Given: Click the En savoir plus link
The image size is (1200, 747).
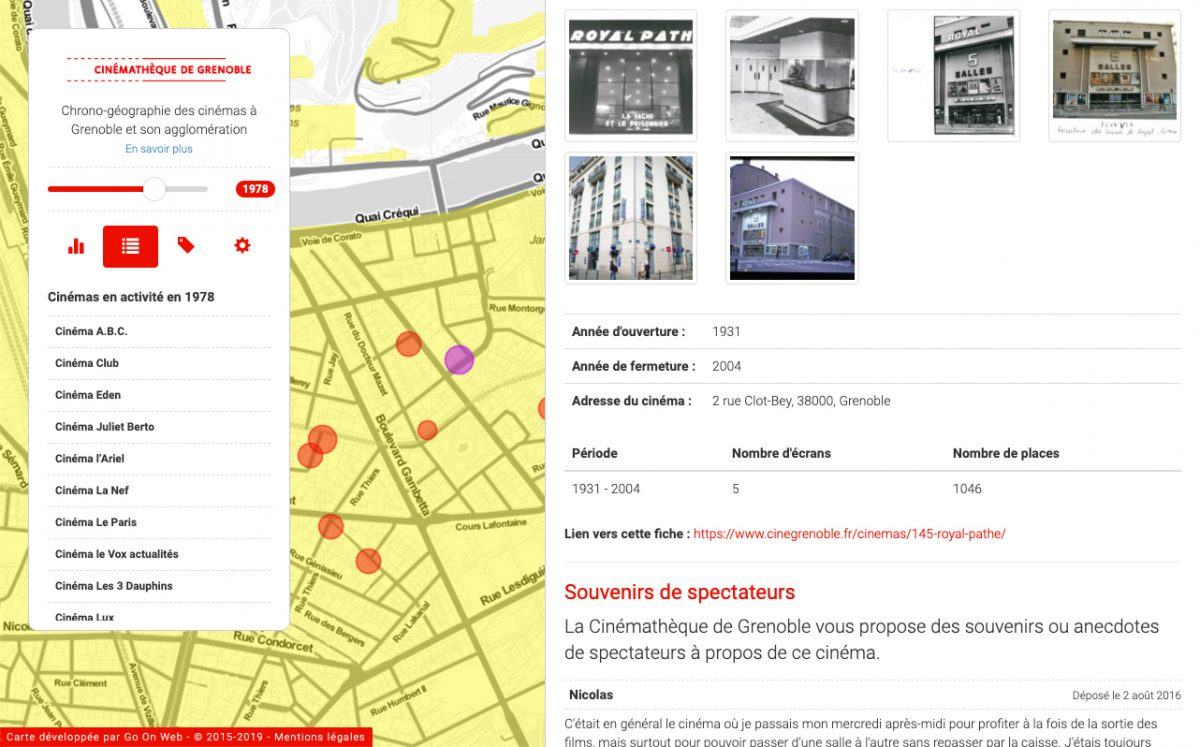Looking at the screenshot, I should (159, 149).
